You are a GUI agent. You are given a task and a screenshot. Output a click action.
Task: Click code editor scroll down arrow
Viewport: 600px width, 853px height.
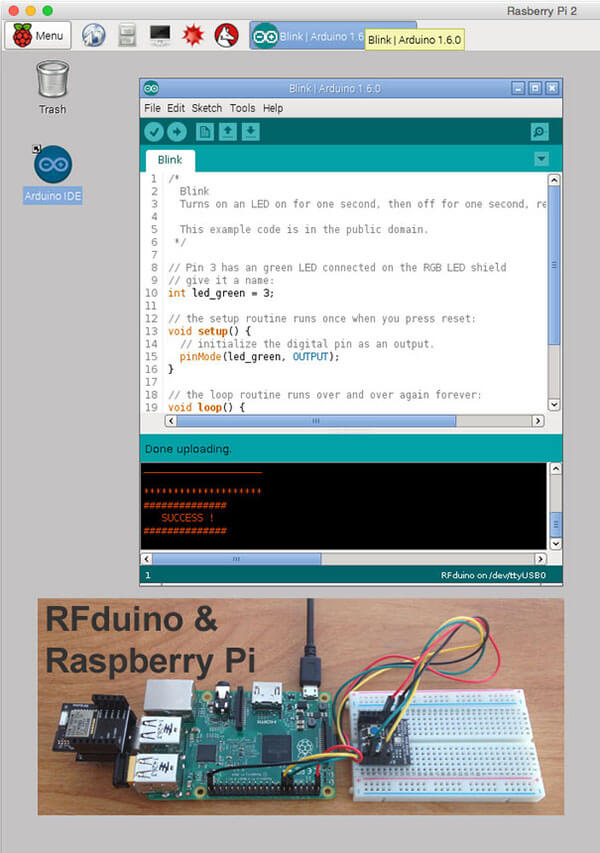(554, 404)
